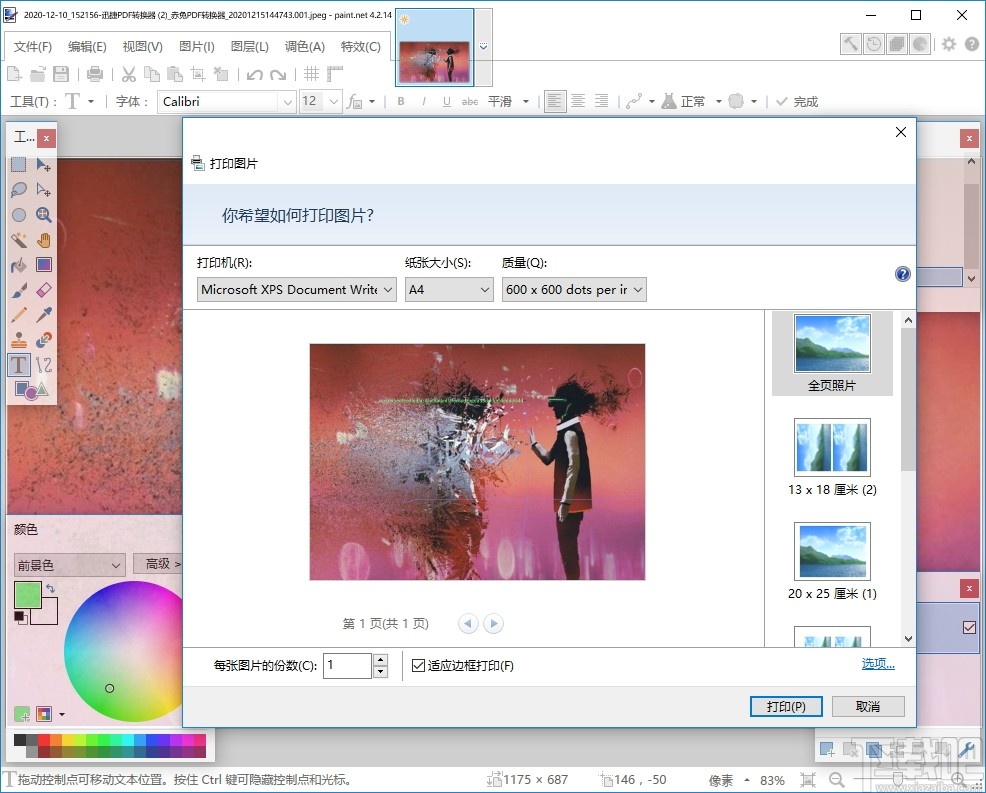Click the Print icon in toolbar
This screenshot has height=793, width=986.
(95, 74)
